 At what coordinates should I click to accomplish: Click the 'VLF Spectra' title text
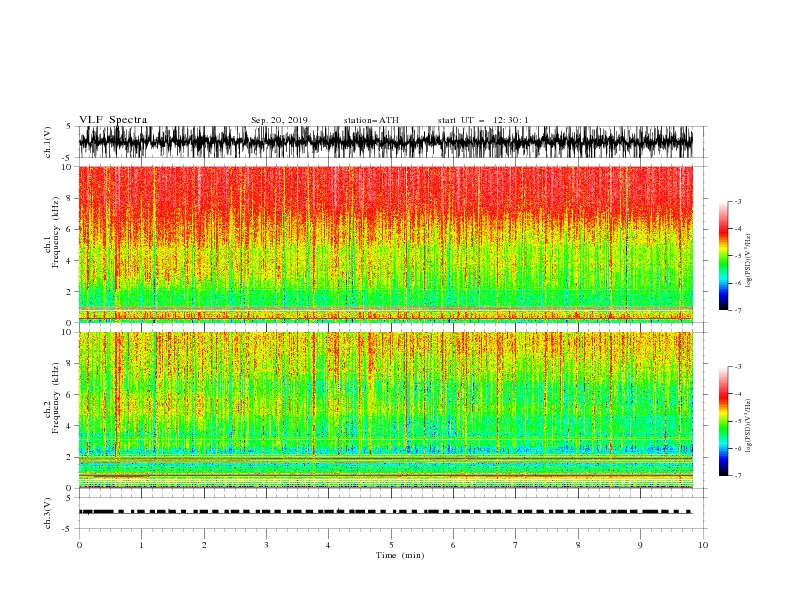(113, 120)
